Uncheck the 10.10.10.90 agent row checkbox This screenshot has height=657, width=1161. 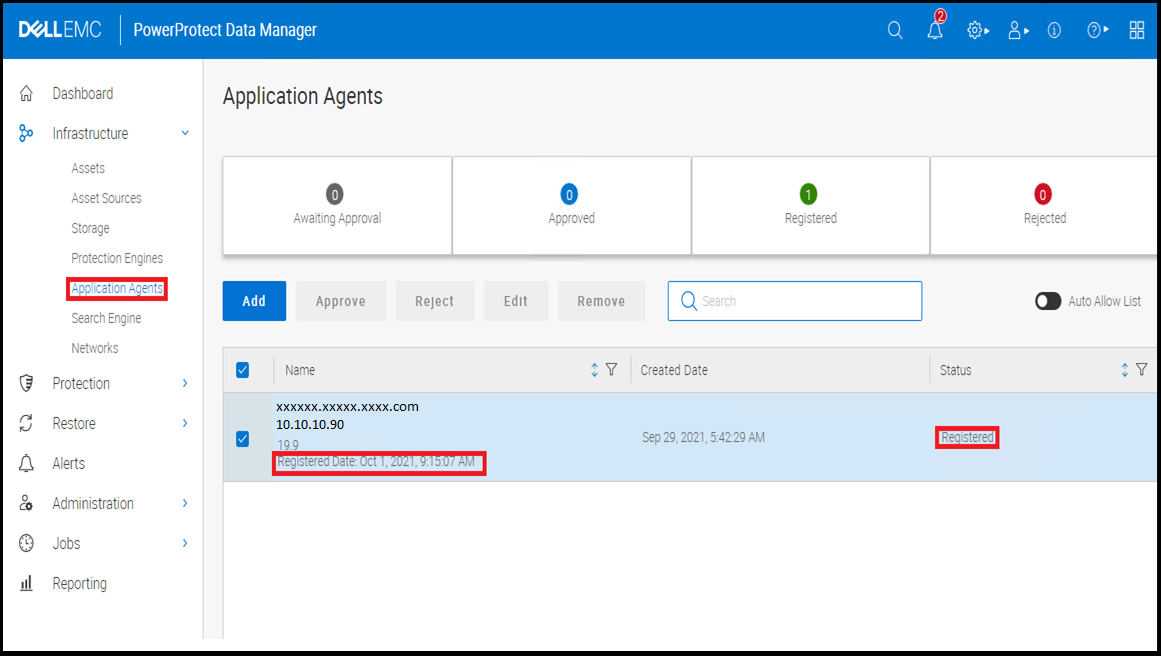242,439
